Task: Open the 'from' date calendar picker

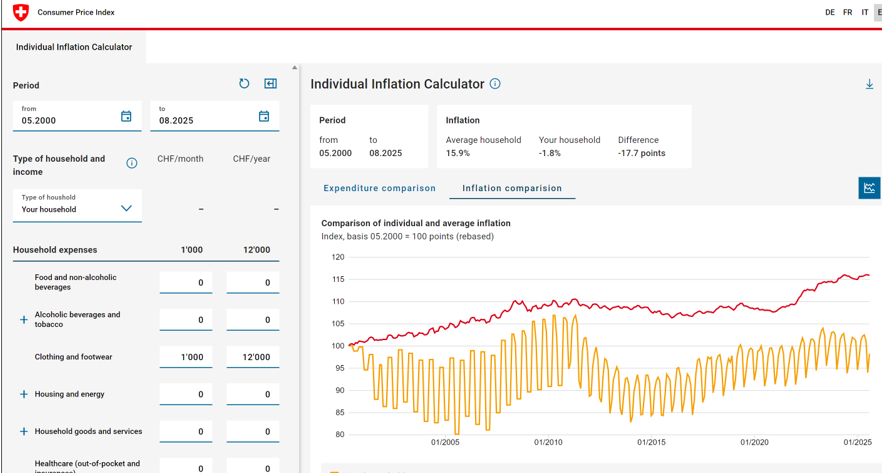Action: [x=126, y=117]
